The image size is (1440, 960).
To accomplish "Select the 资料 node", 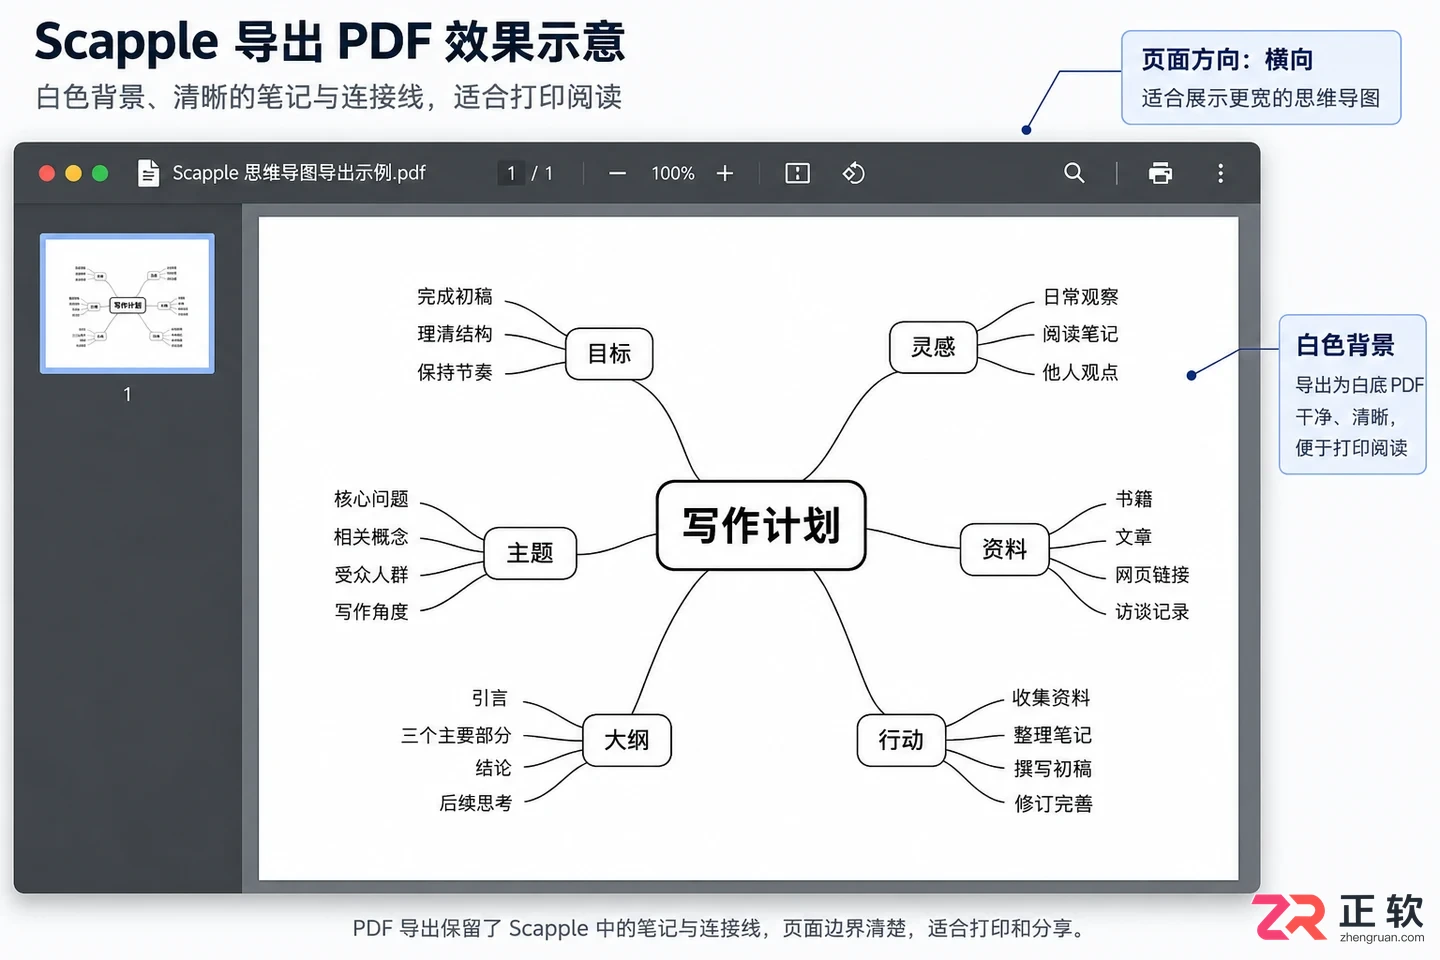I will click(x=1004, y=549).
